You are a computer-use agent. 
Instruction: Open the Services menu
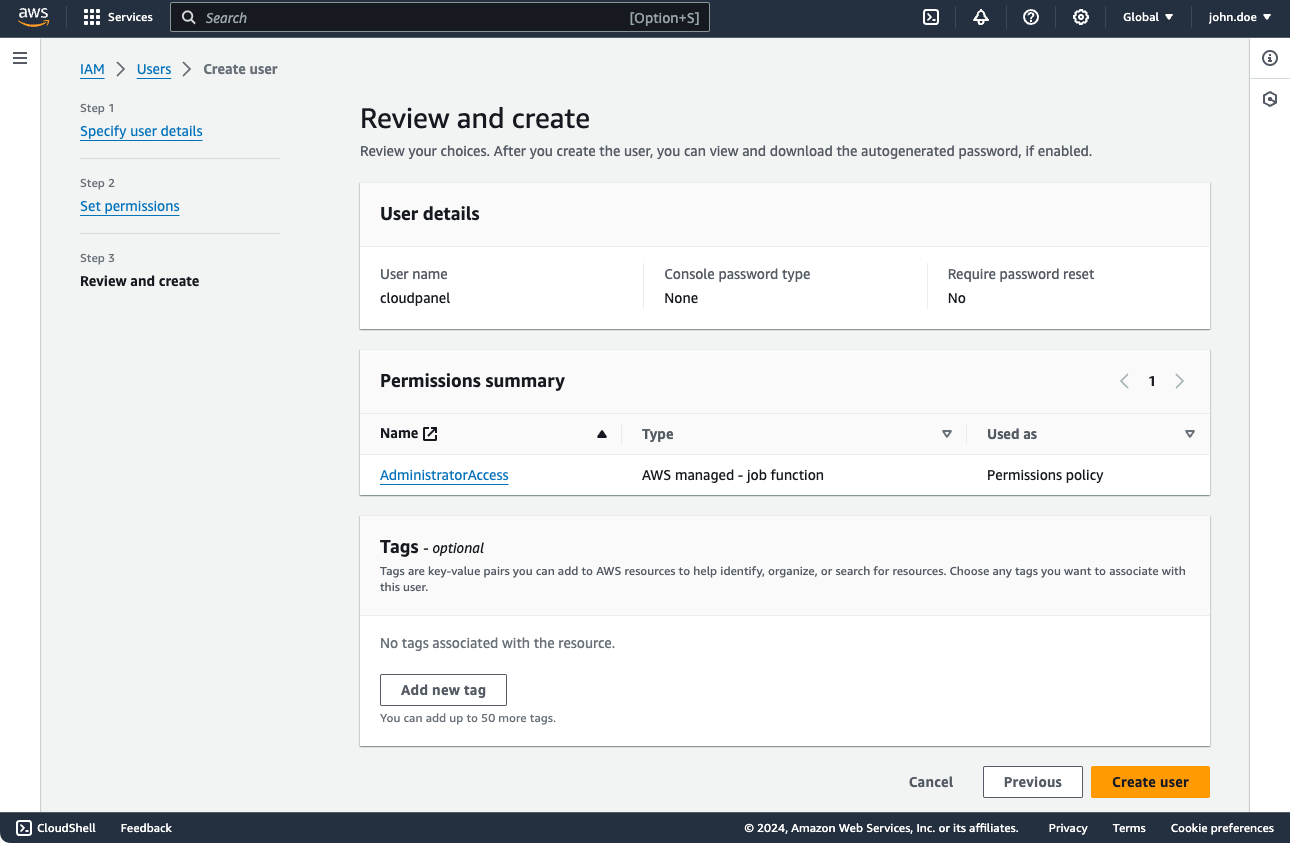[x=117, y=17]
